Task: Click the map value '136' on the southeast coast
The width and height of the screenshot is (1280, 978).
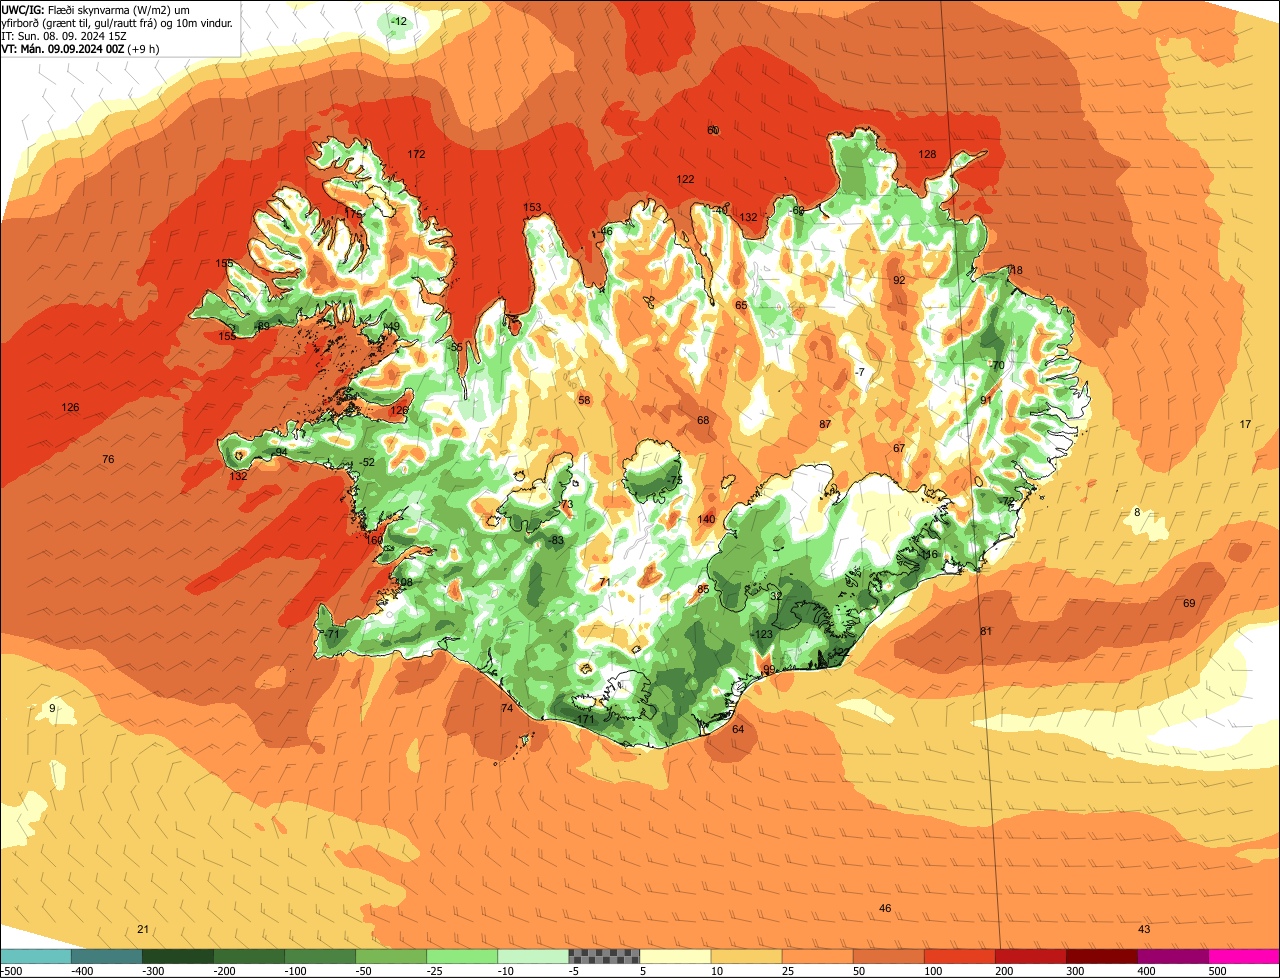Action: coord(929,554)
